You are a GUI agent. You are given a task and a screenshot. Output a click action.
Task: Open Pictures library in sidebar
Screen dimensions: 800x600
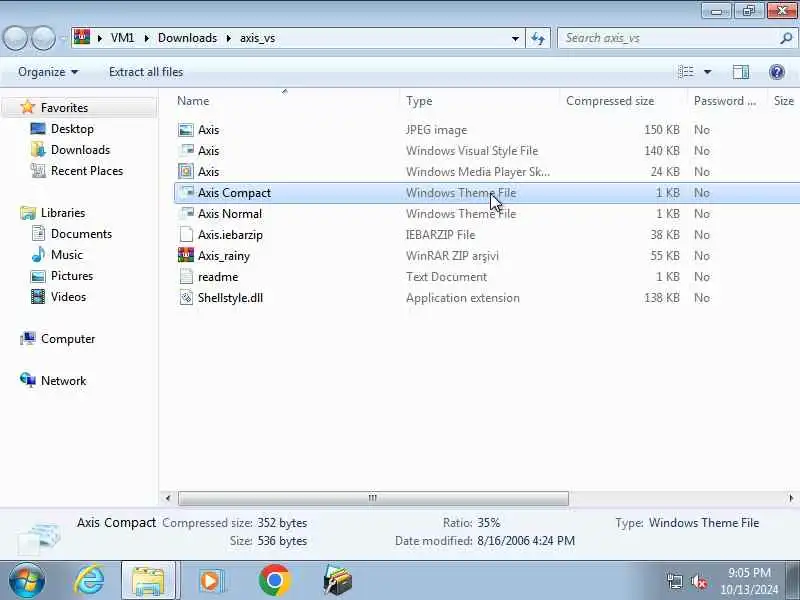[x=72, y=276]
